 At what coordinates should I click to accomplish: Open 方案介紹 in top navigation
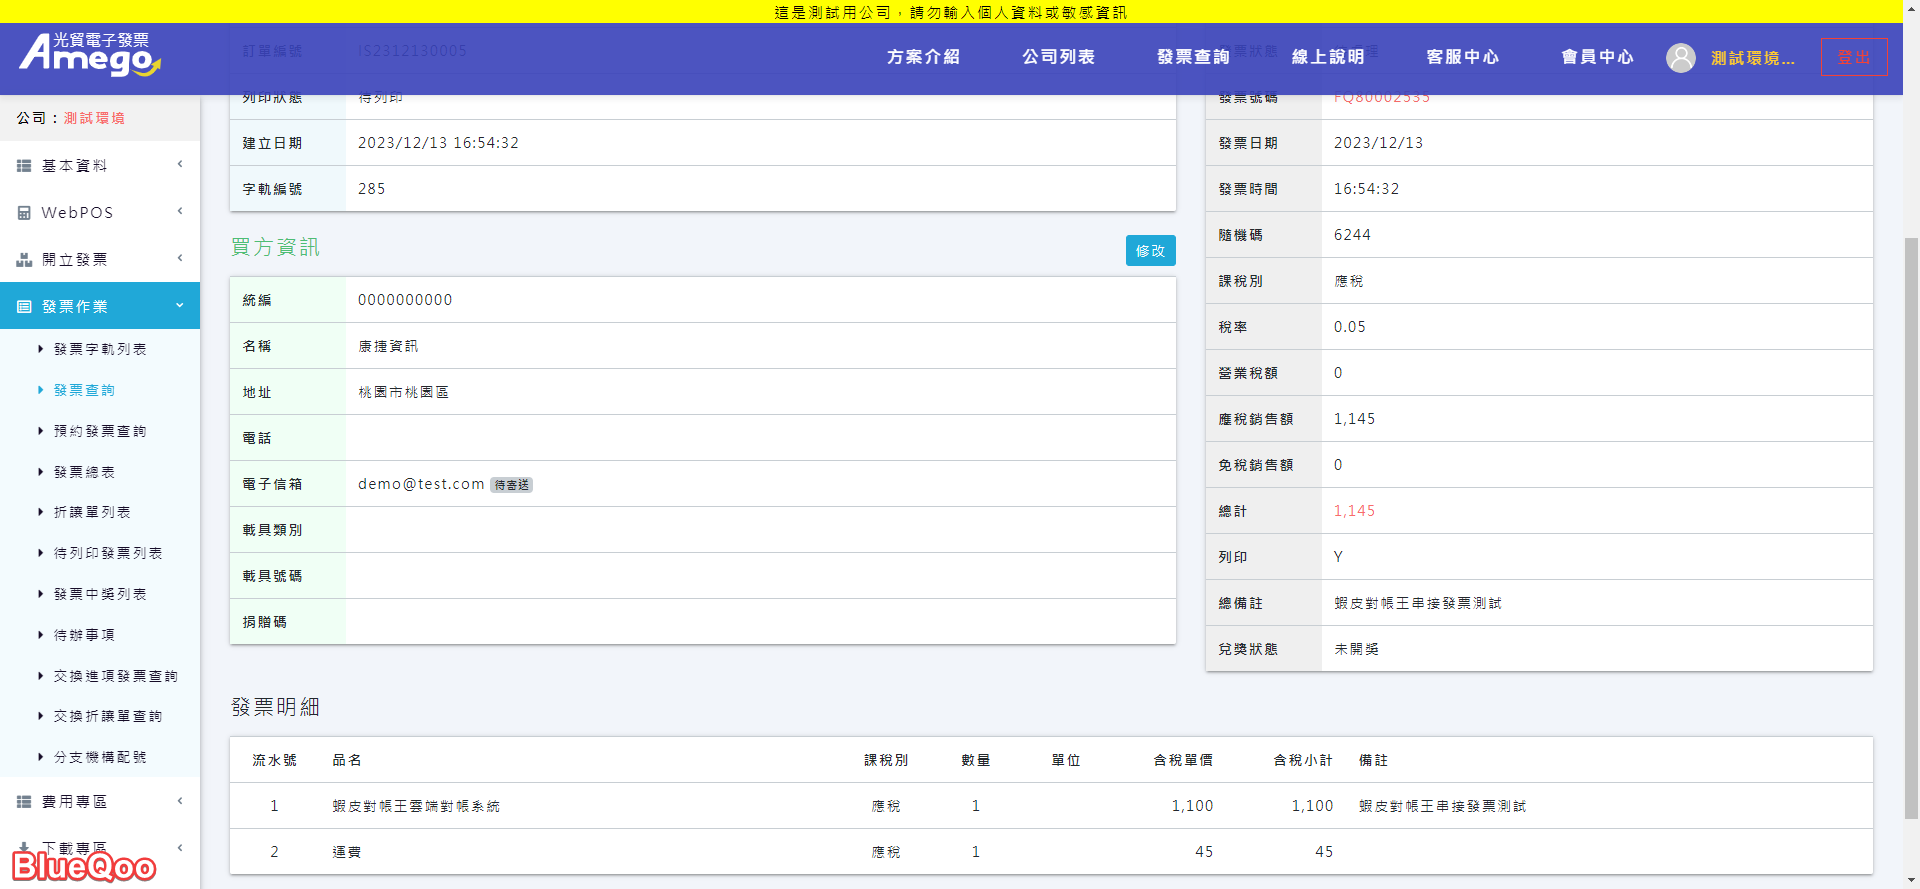click(923, 57)
